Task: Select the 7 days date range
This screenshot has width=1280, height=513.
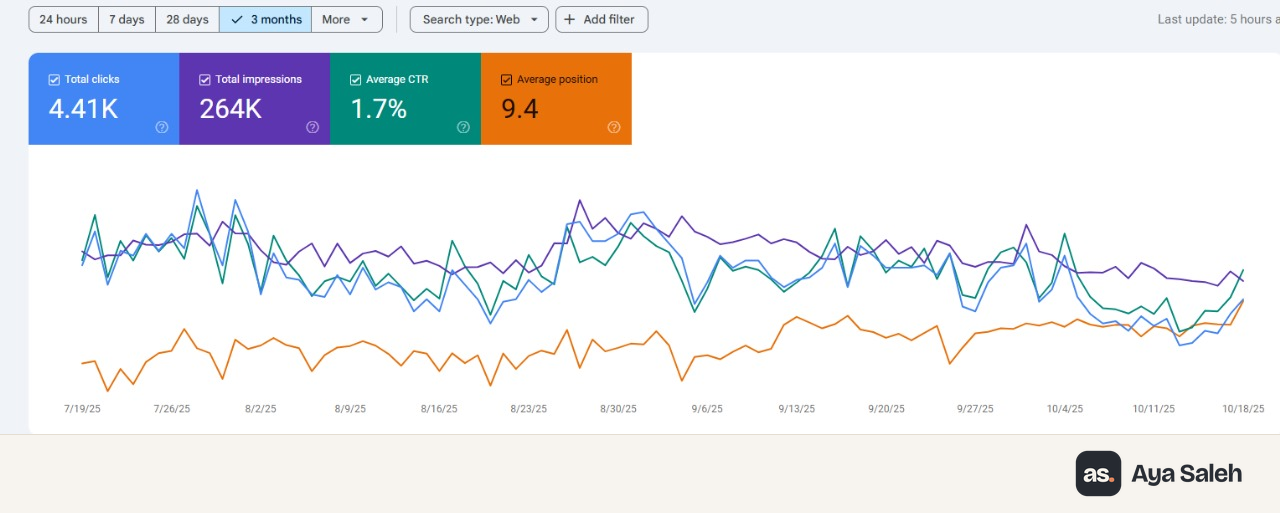Action: (127, 19)
